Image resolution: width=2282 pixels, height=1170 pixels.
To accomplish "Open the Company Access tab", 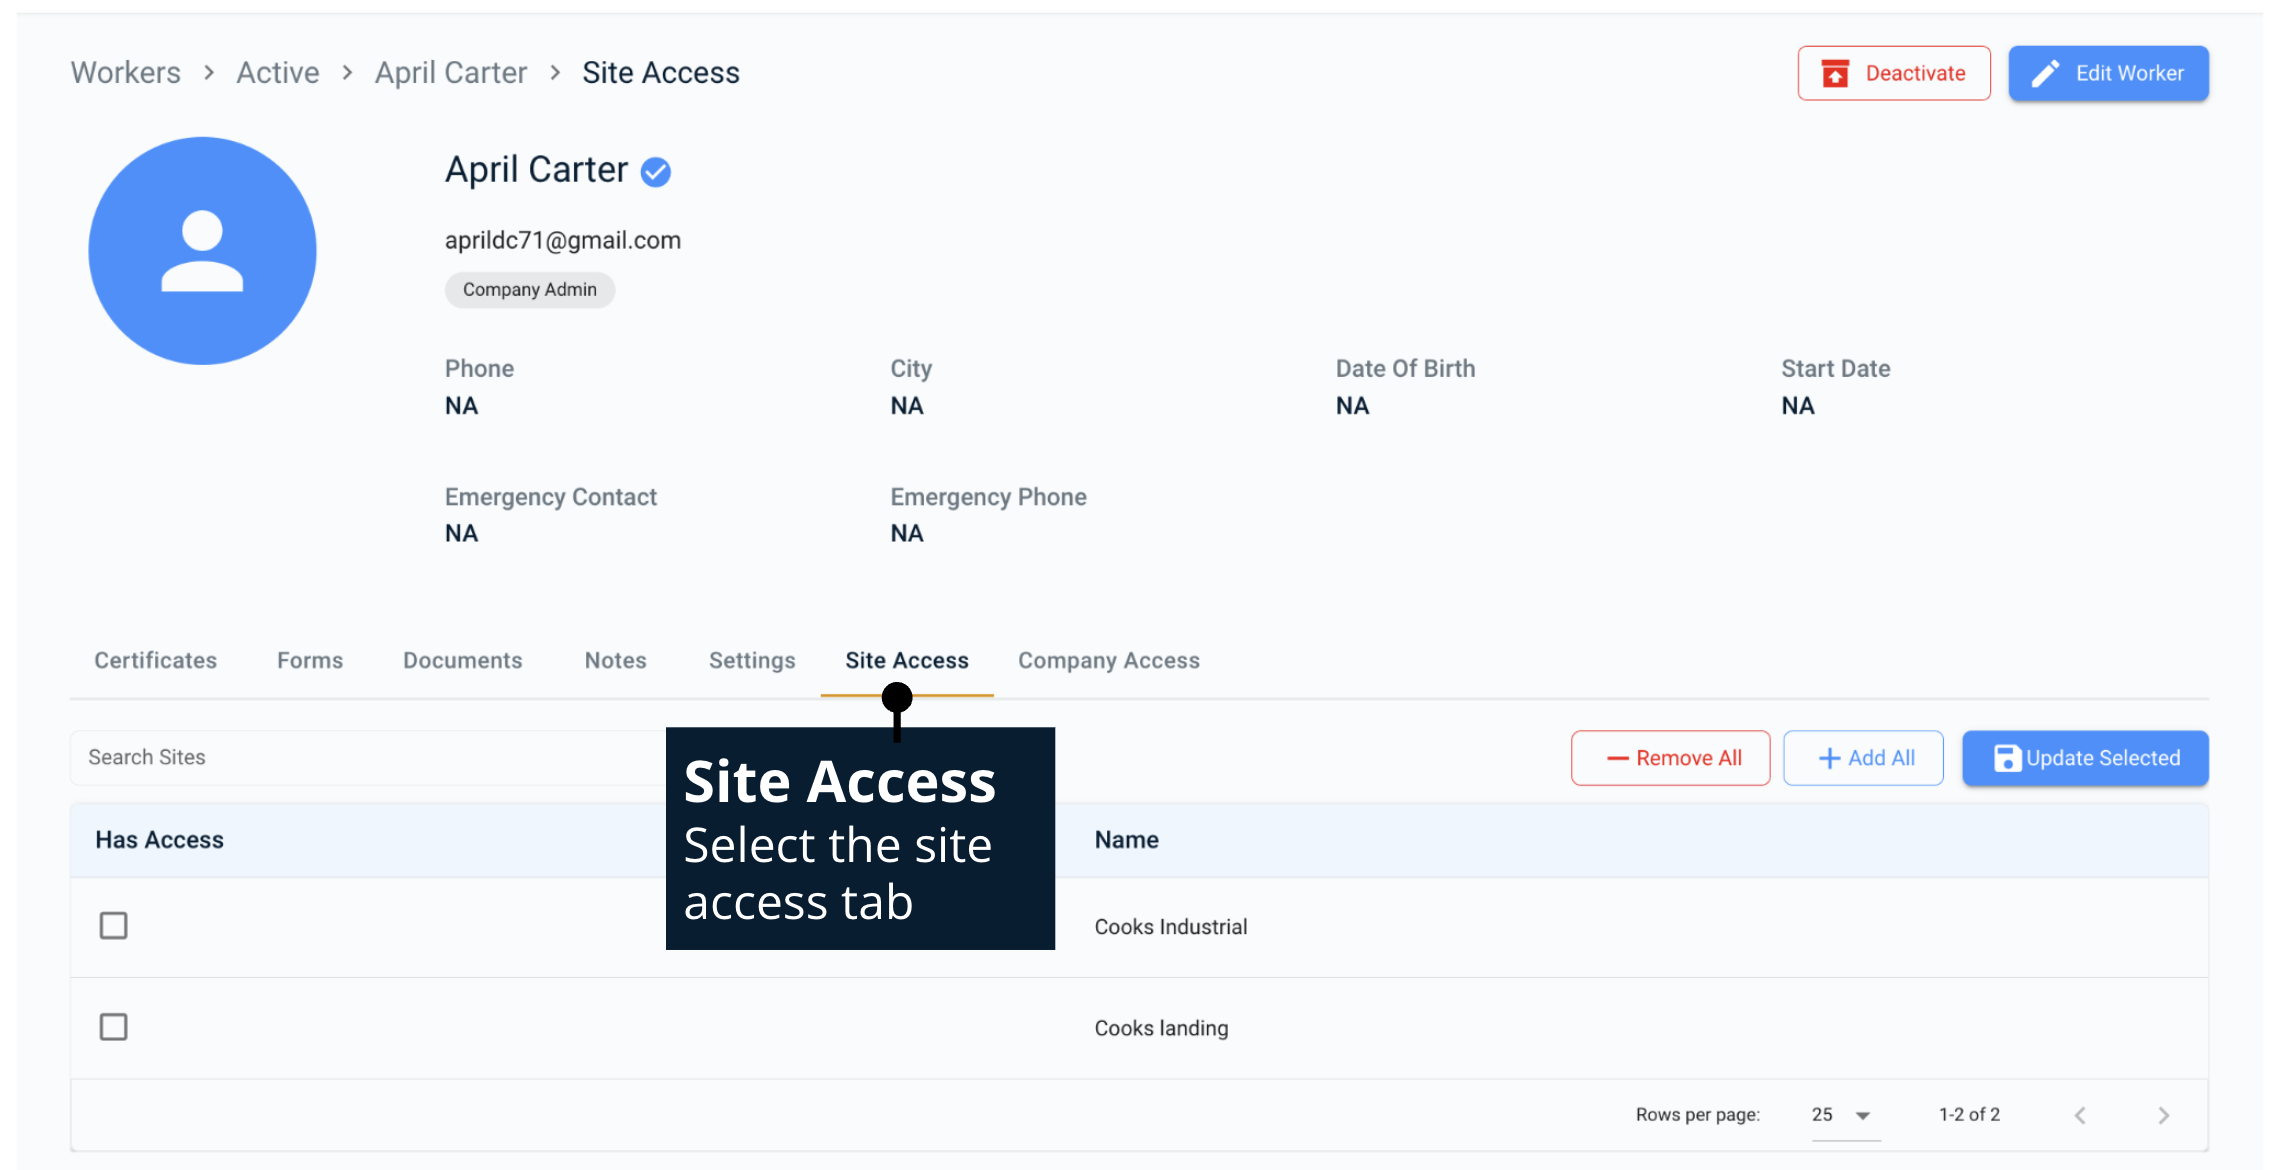I will click(x=1109, y=661).
